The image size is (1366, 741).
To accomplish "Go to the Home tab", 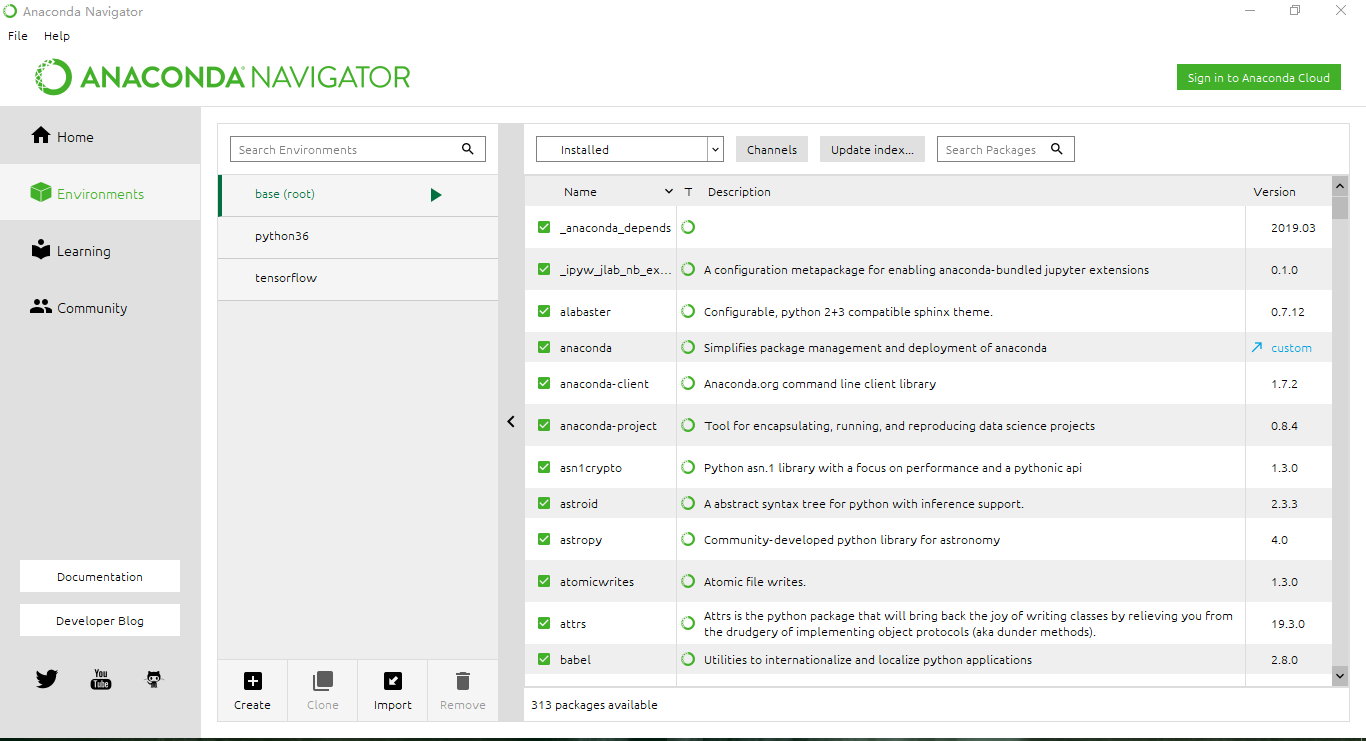I will point(100,136).
